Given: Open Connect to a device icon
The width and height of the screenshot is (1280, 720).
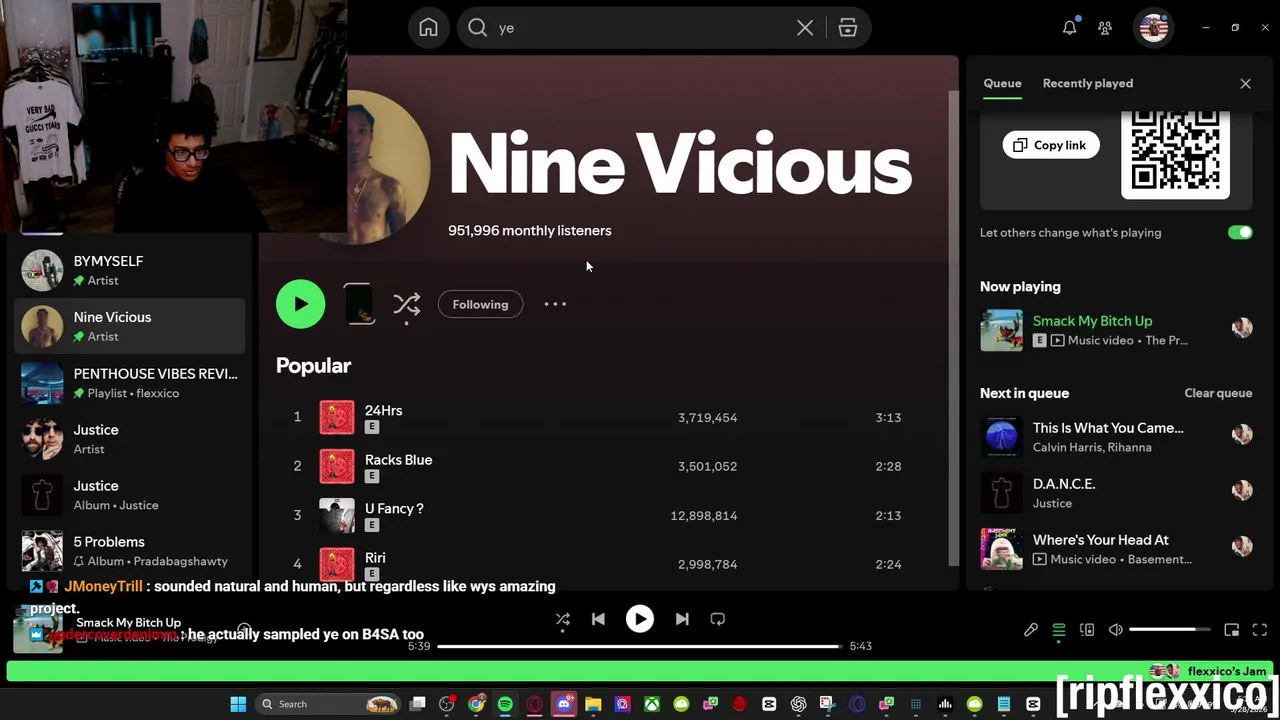Looking at the screenshot, I should tap(1087, 630).
